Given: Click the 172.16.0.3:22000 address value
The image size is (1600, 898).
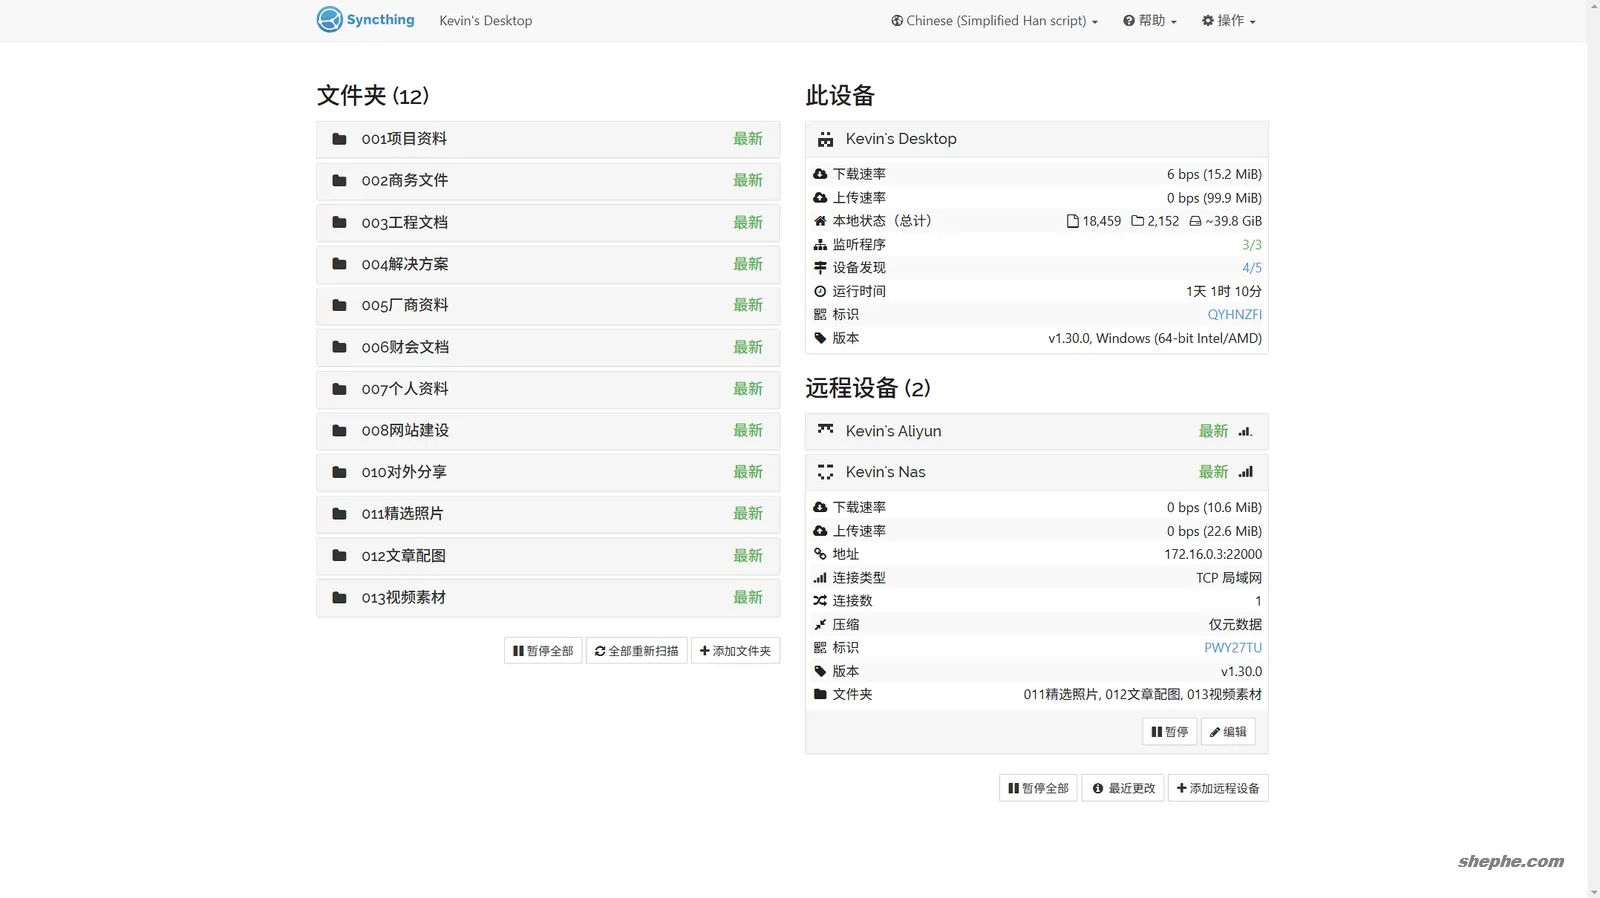Looking at the screenshot, I should (1213, 554).
